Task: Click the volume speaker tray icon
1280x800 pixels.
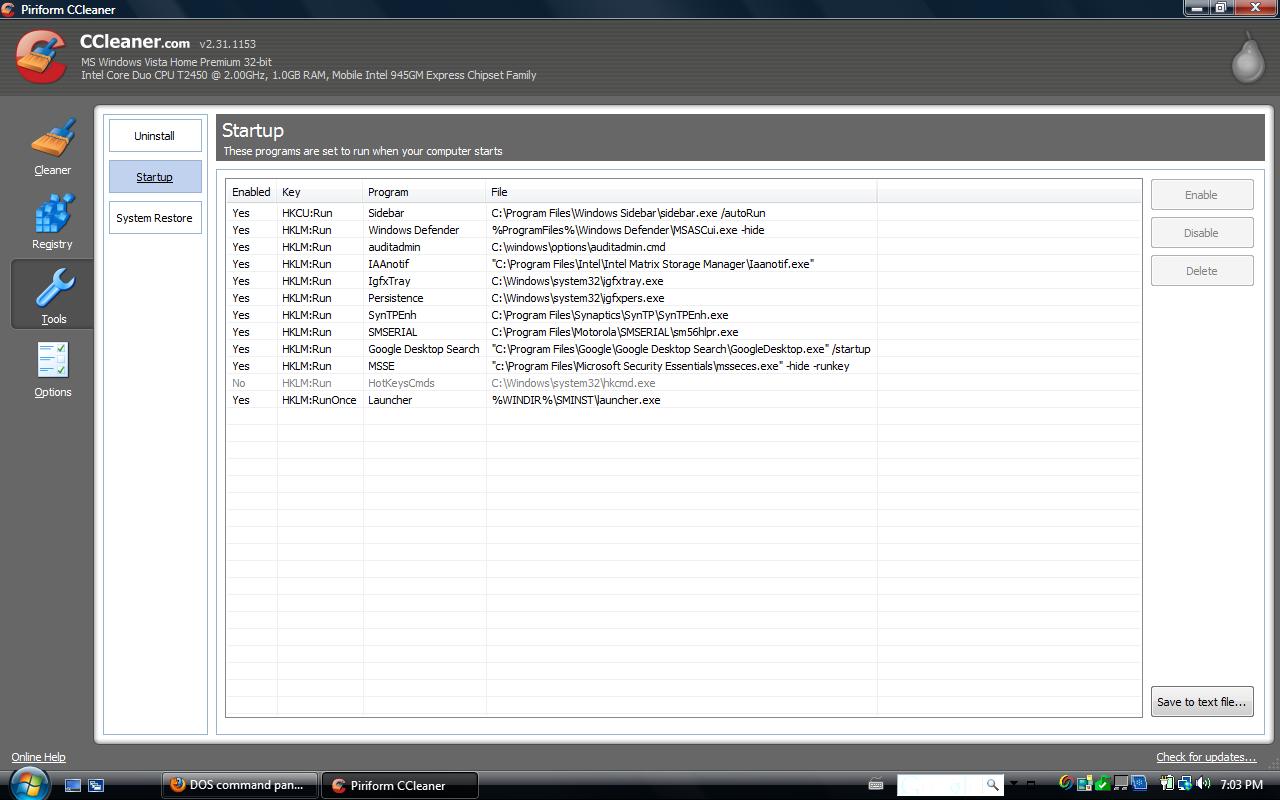Action: pyautogui.click(x=1203, y=783)
